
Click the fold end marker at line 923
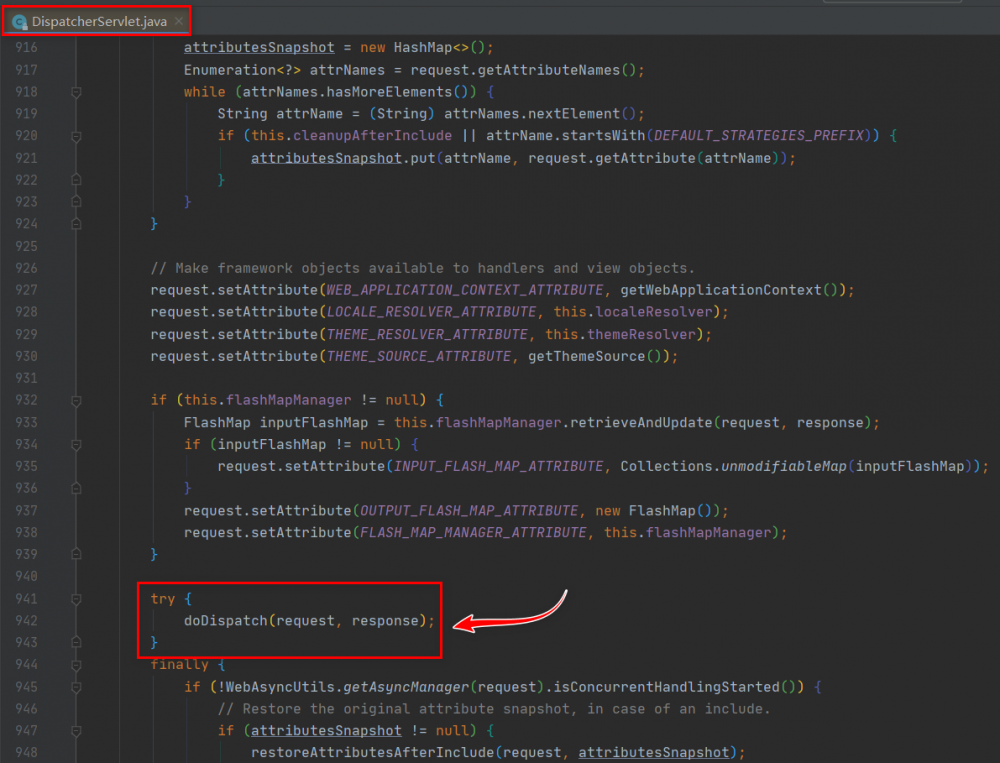(76, 202)
